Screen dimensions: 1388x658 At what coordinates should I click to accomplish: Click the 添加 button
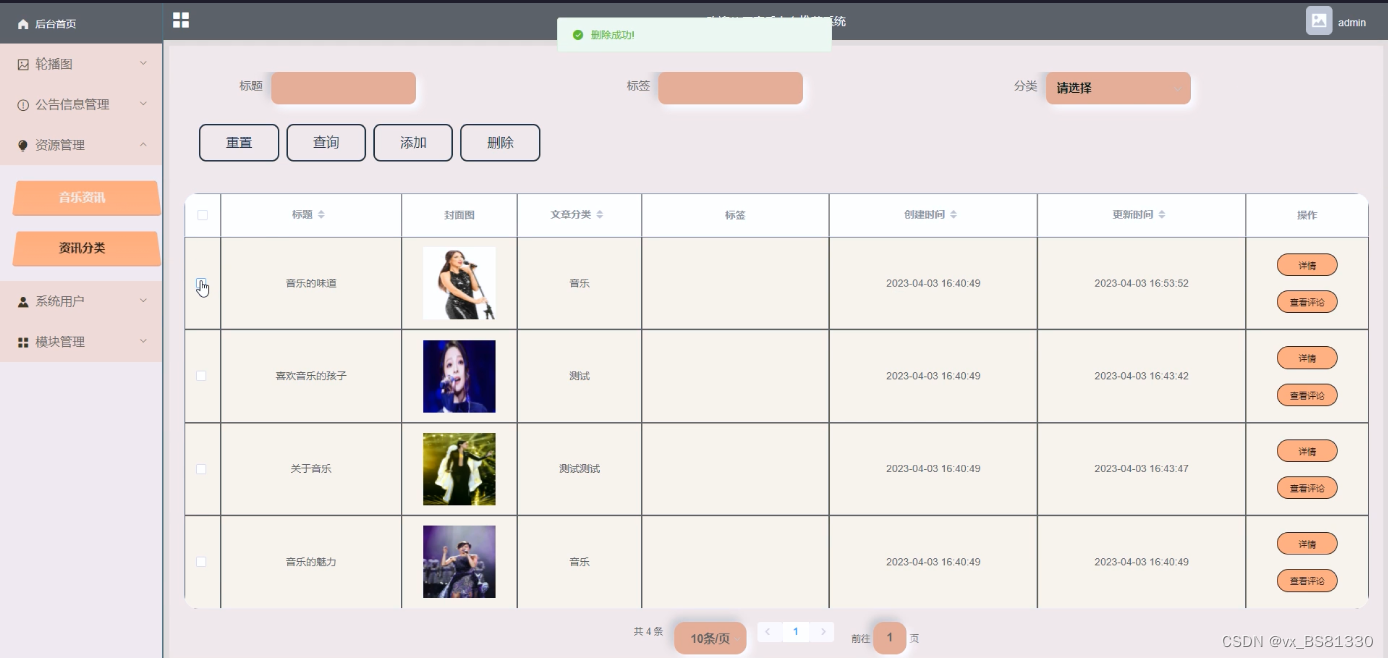pos(413,143)
